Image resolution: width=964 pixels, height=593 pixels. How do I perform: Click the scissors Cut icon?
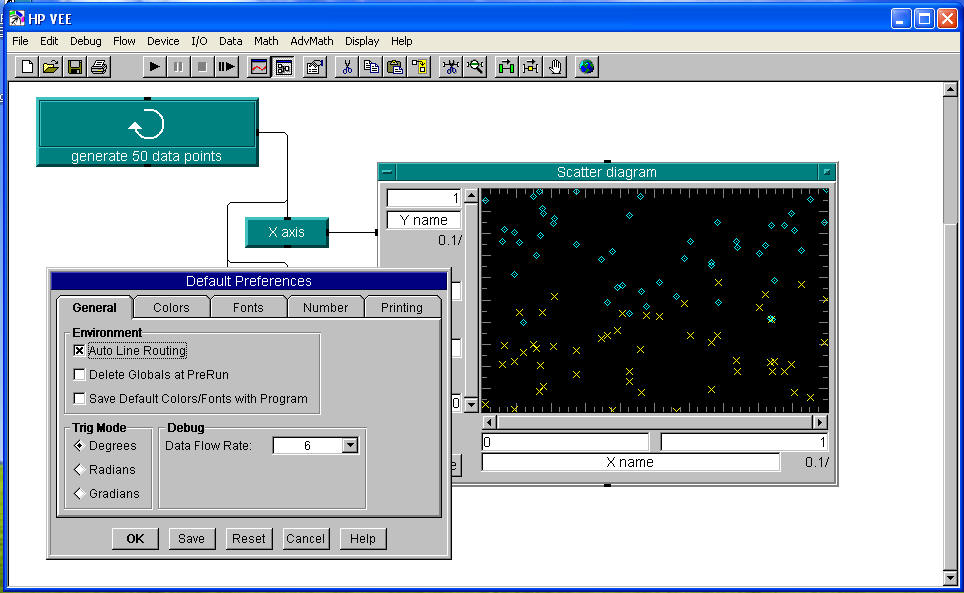coord(347,67)
